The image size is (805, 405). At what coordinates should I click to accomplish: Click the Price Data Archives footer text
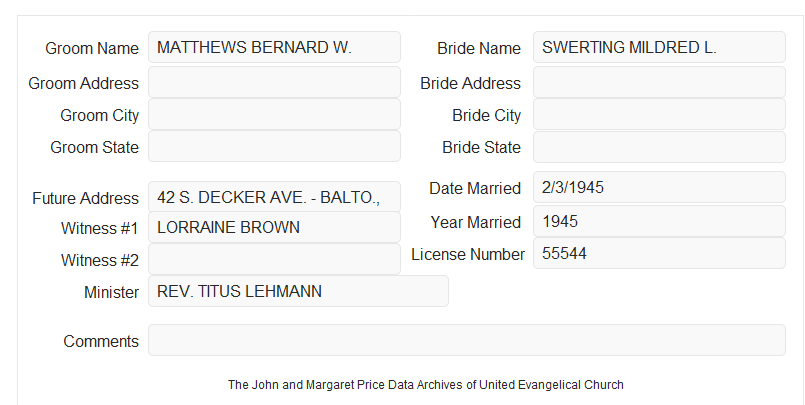coord(426,385)
